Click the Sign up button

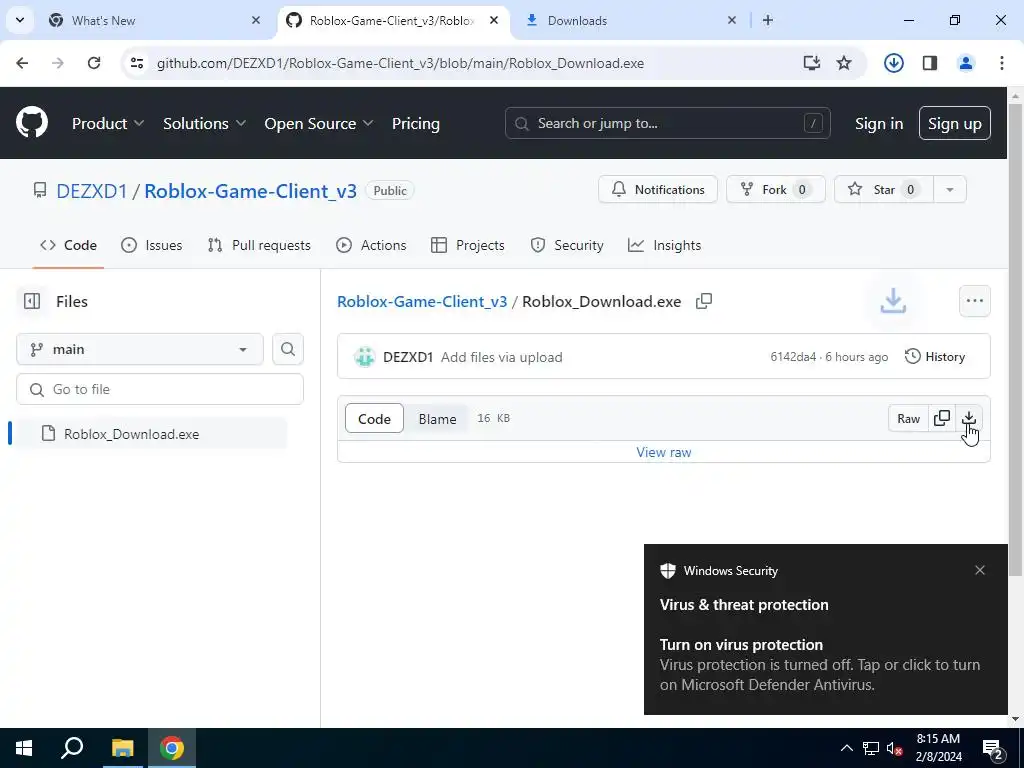pyautogui.click(x=955, y=123)
